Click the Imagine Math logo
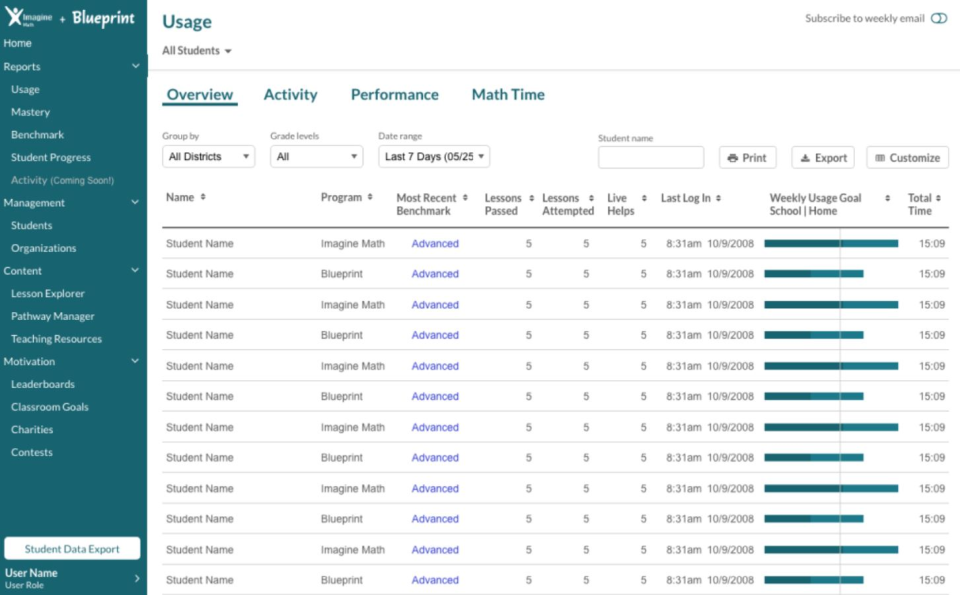Screen dimensions: 960x595 pos(27,16)
